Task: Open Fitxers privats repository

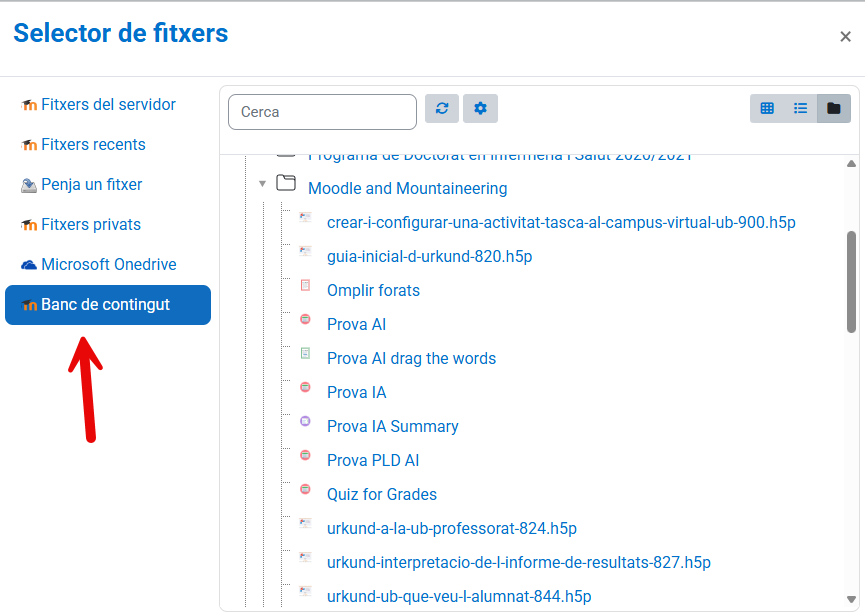Action: click(x=91, y=225)
